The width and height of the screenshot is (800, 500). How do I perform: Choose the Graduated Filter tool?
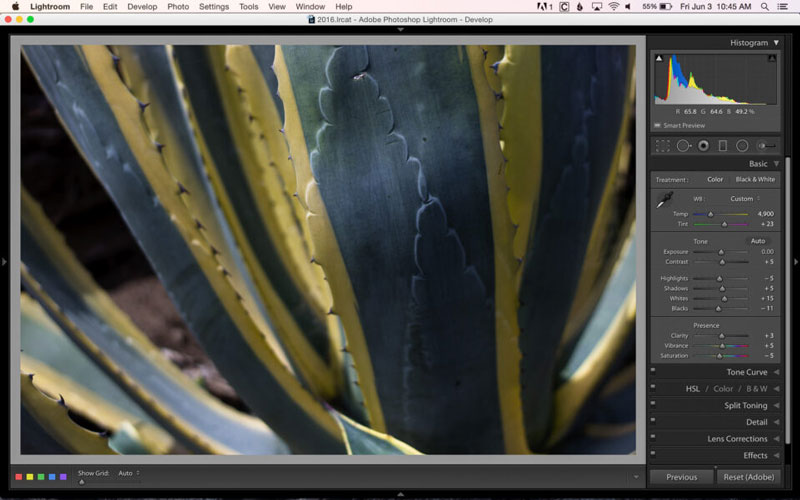(723, 146)
